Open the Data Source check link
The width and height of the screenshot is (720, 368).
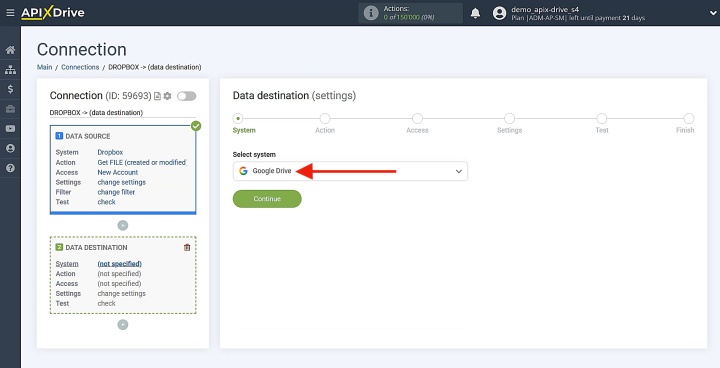[107, 202]
